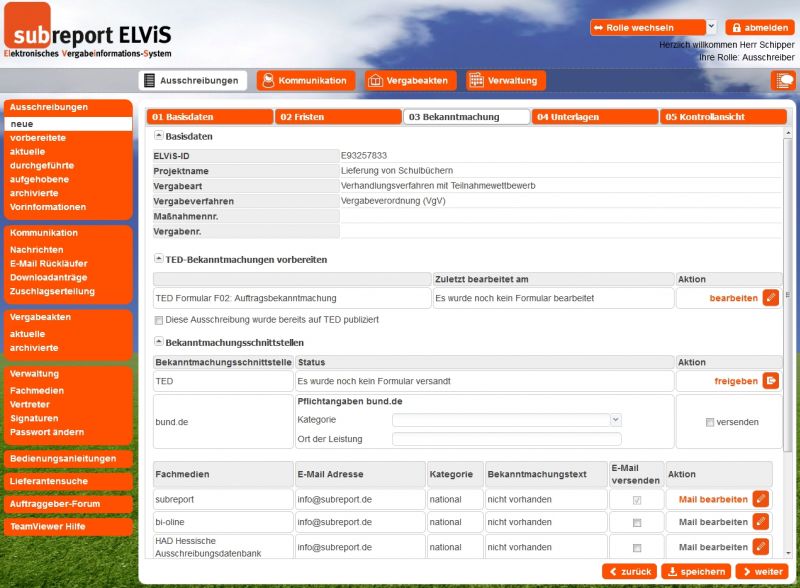
Task: Open the bund.de Kategorie dropdown
Action: 616,420
